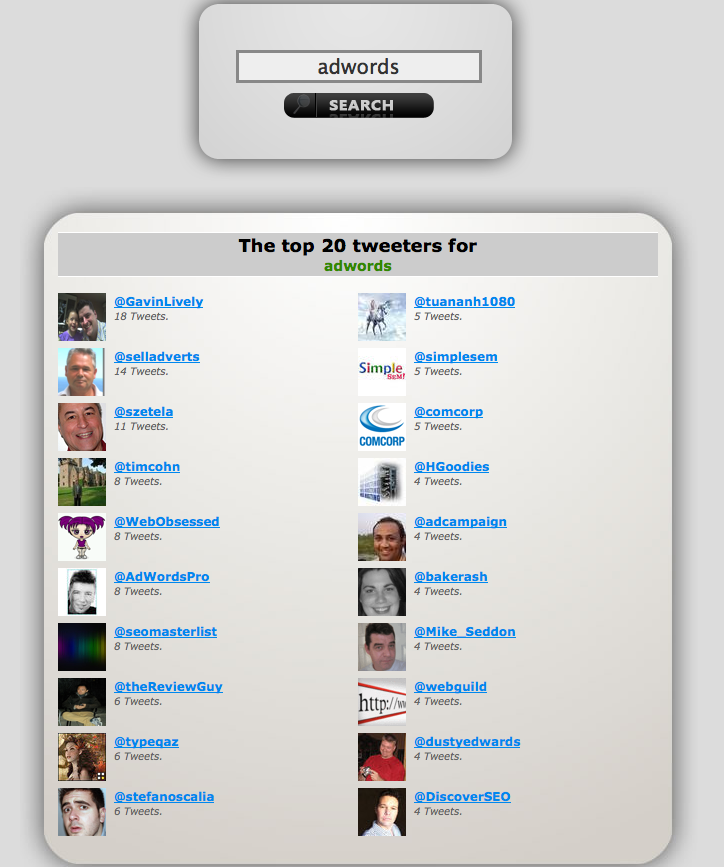The image size is (724, 867).
Task: Open the @DiscoverSEO profile link
Action: 462,797
